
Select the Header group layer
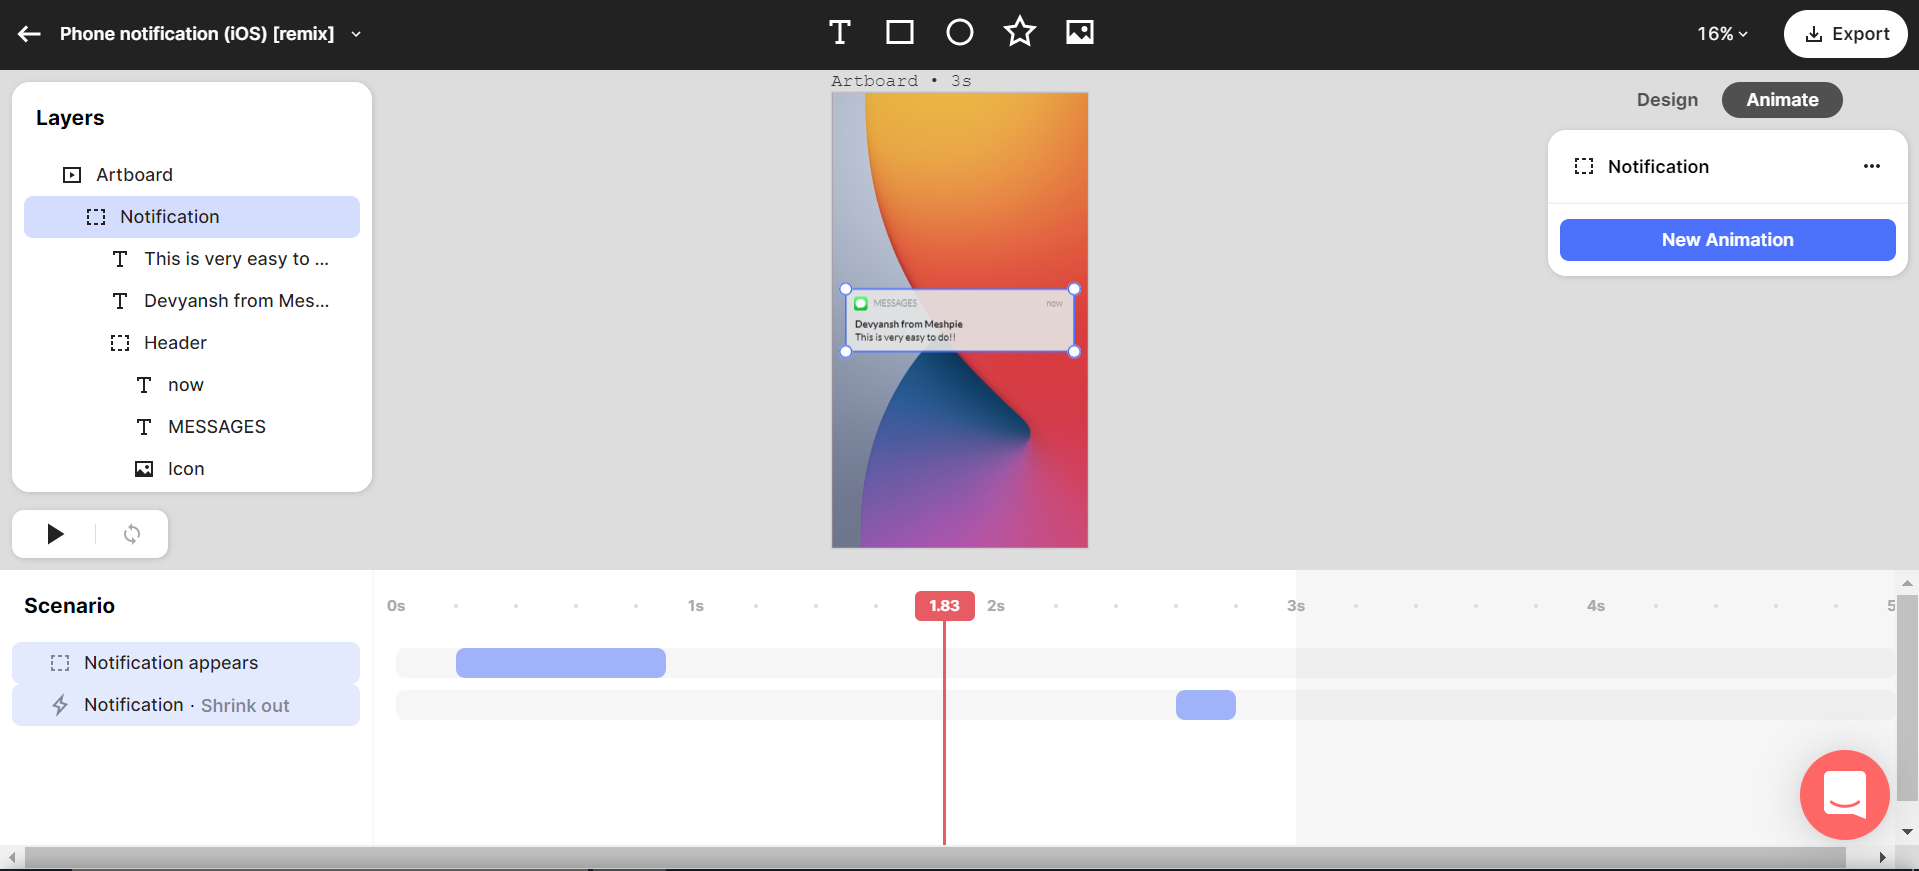tap(192, 343)
